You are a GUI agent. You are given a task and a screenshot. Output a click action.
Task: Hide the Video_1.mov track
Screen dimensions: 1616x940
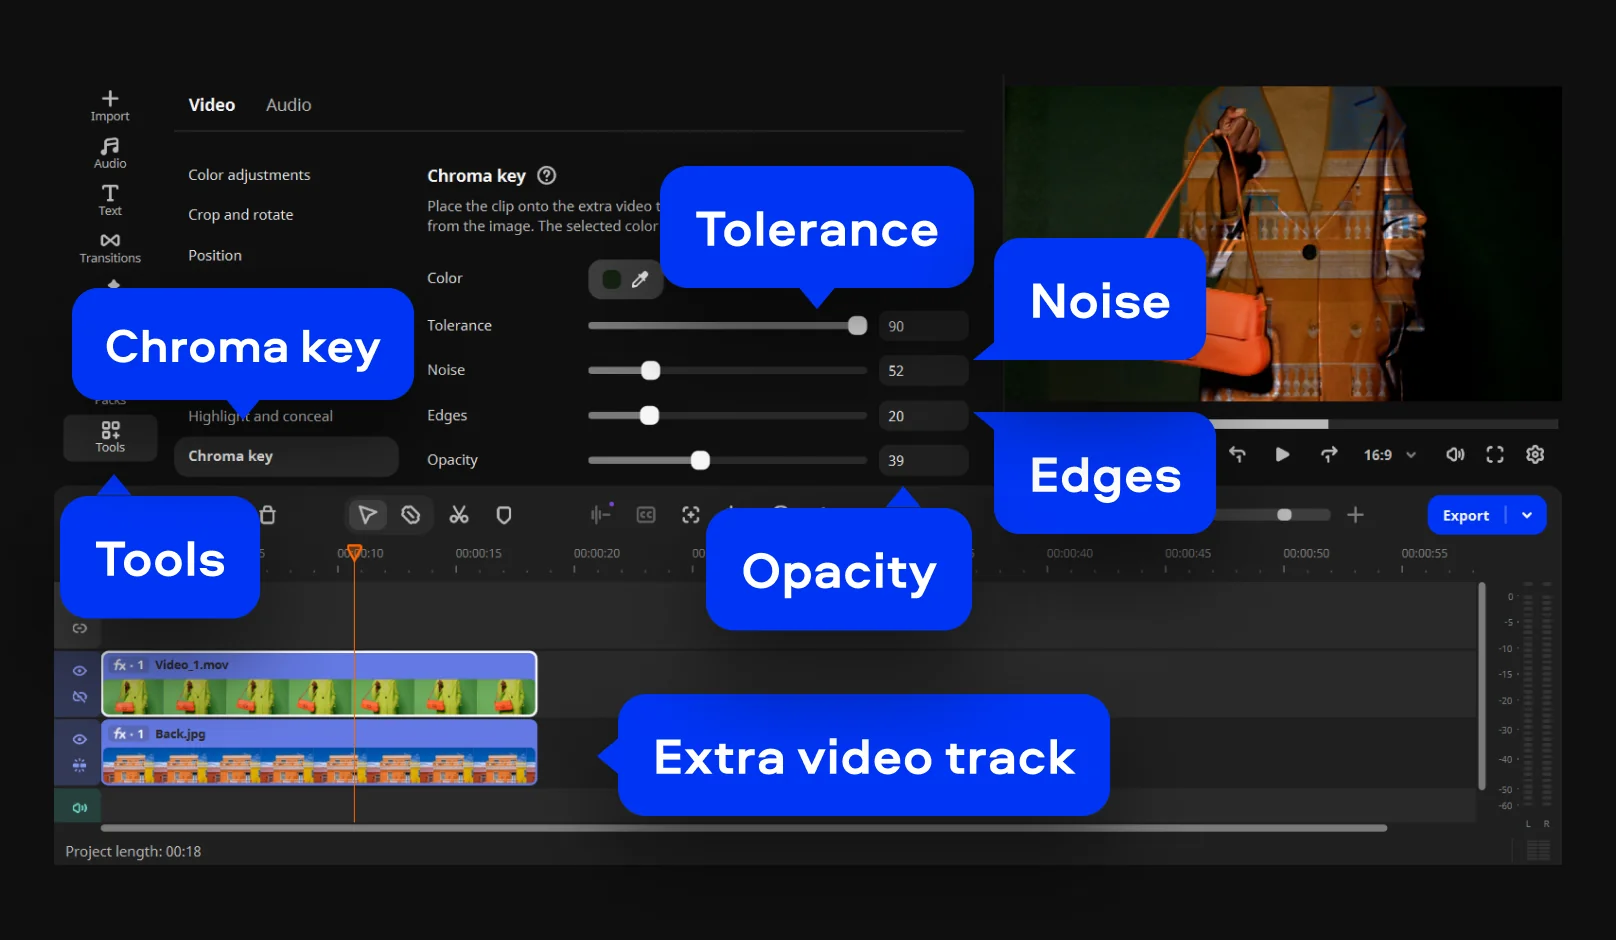pos(80,671)
